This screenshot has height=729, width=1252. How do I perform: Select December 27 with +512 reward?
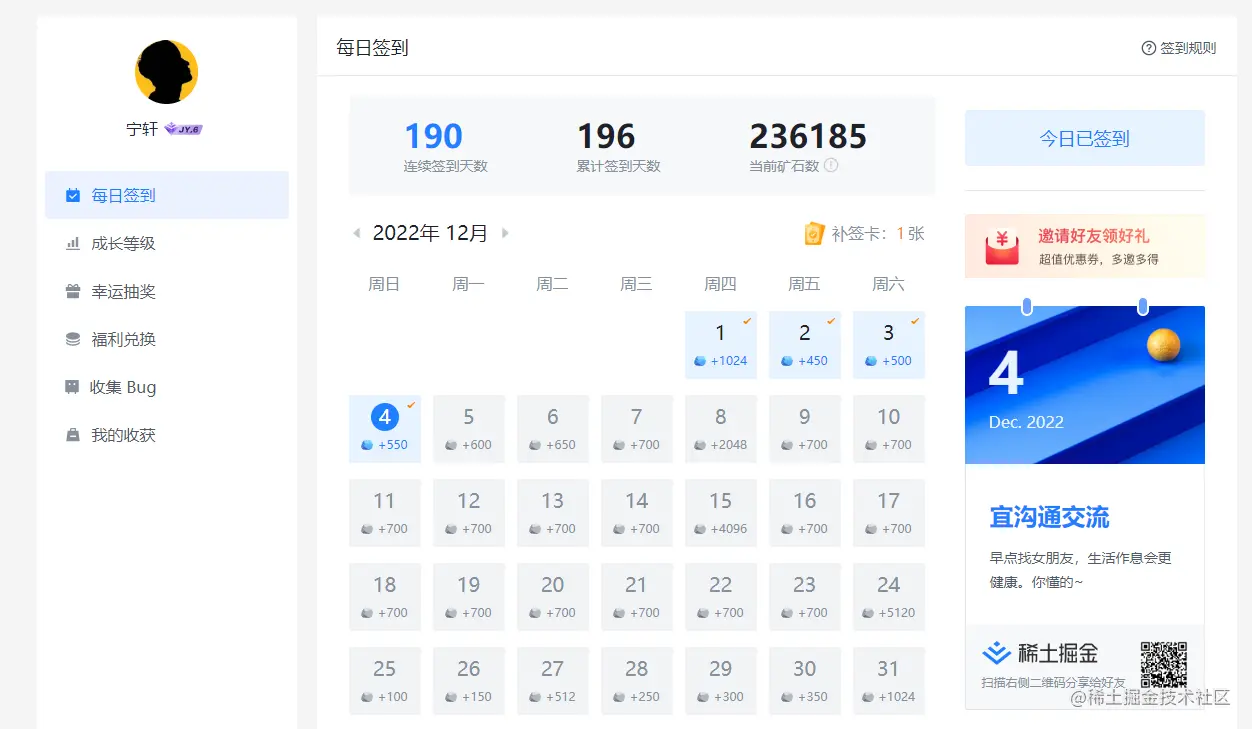(x=553, y=681)
